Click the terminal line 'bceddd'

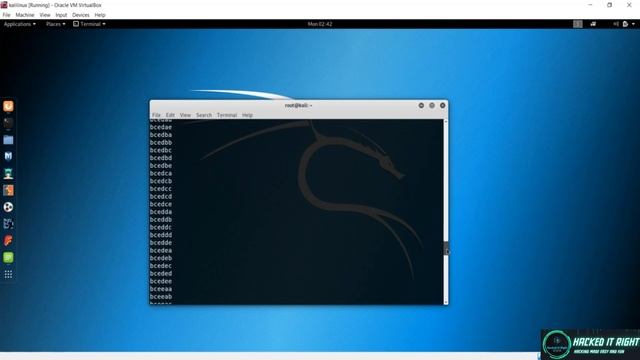[x=161, y=235]
